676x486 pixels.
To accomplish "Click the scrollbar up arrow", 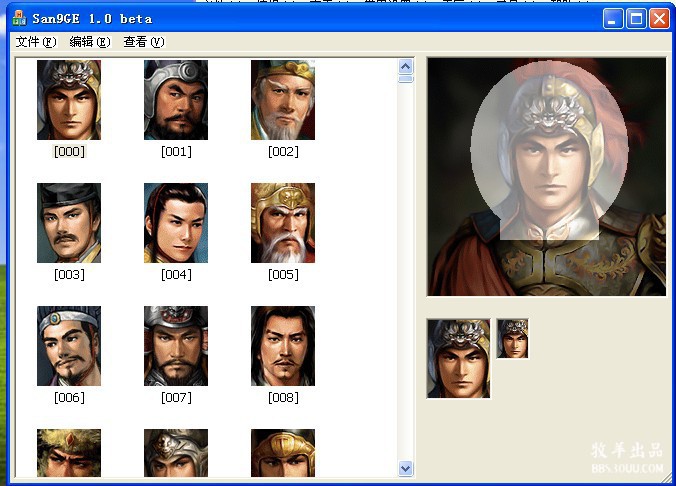I will coord(406,66).
